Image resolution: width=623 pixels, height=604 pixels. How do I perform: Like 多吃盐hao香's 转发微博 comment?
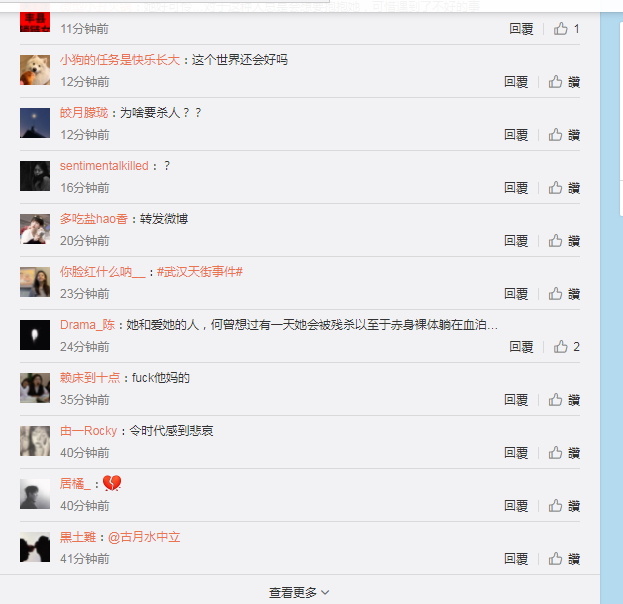pyautogui.click(x=564, y=241)
